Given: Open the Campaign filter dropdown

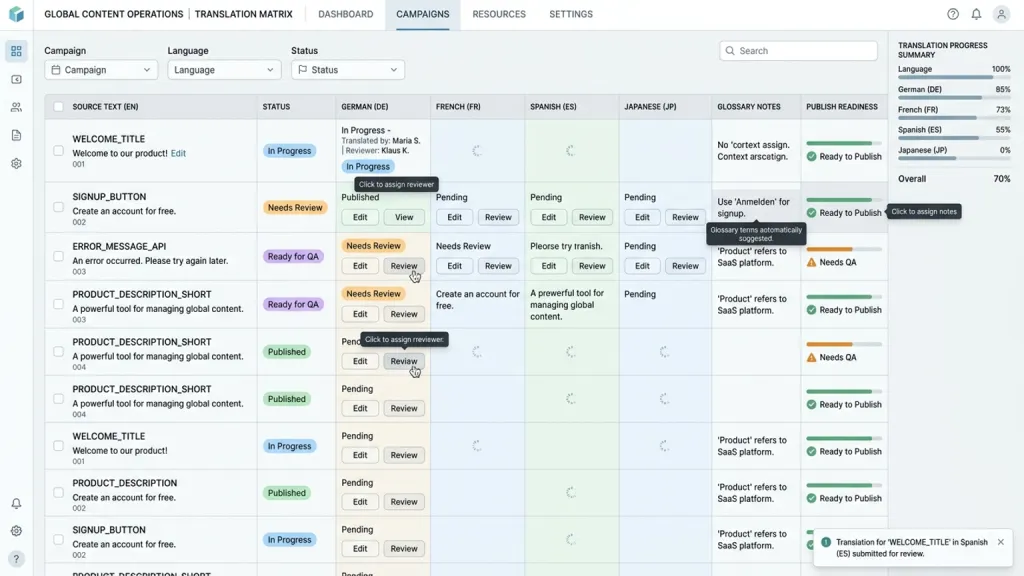Looking at the screenshot, I should tap(101, 70).
